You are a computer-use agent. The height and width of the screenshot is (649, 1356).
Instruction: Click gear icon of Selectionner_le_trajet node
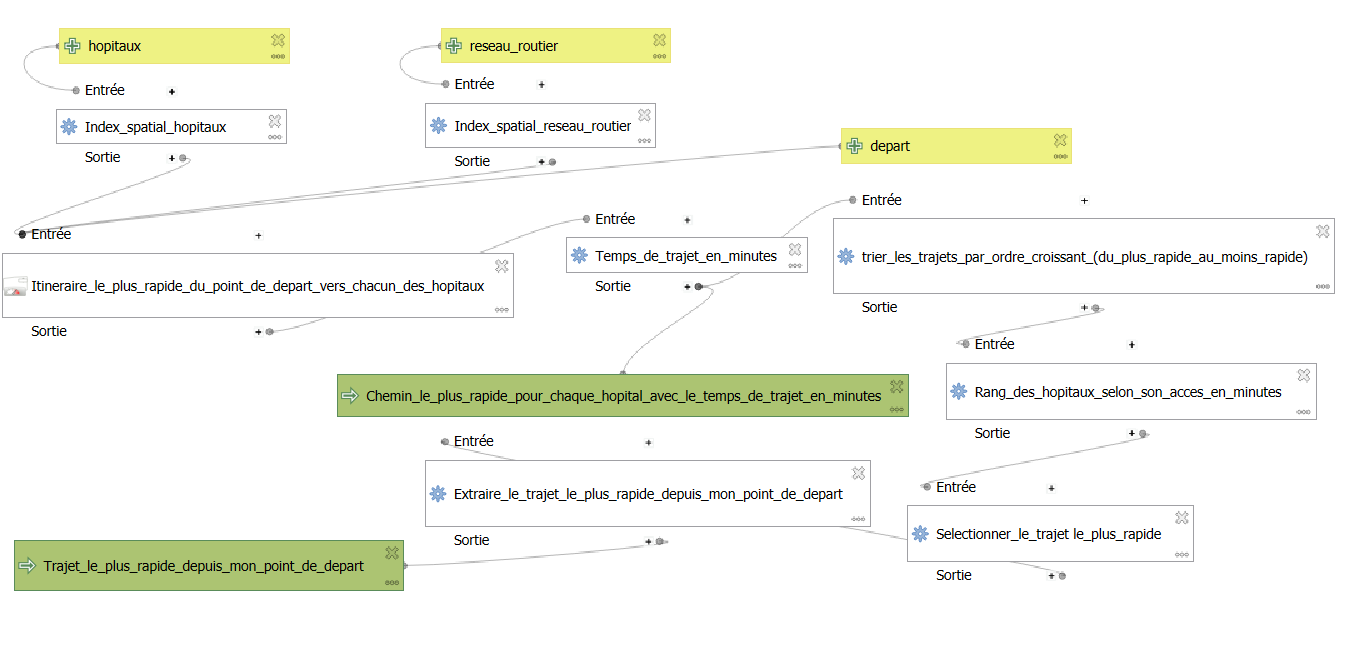(x=921, y=534)
